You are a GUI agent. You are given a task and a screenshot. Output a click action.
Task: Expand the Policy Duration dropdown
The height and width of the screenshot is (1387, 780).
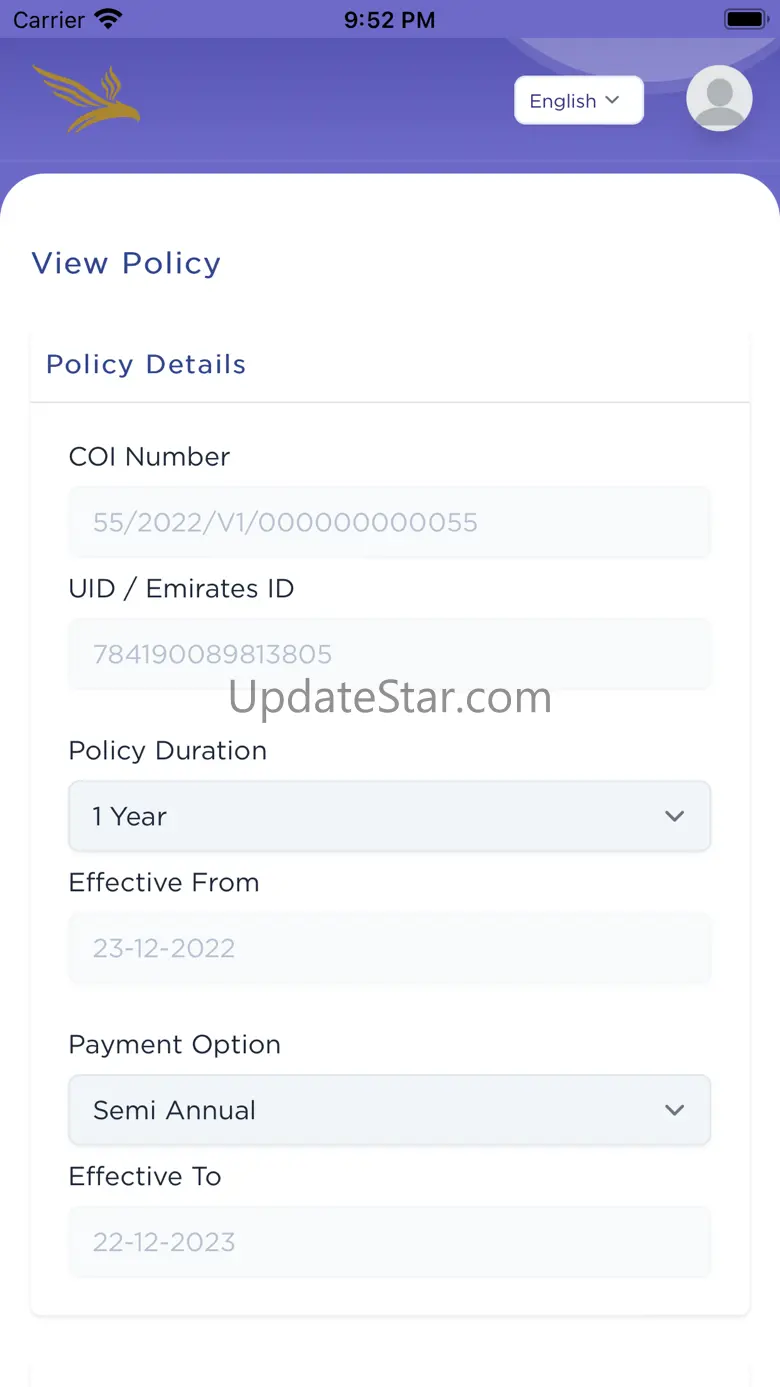(x=389, y=816)
